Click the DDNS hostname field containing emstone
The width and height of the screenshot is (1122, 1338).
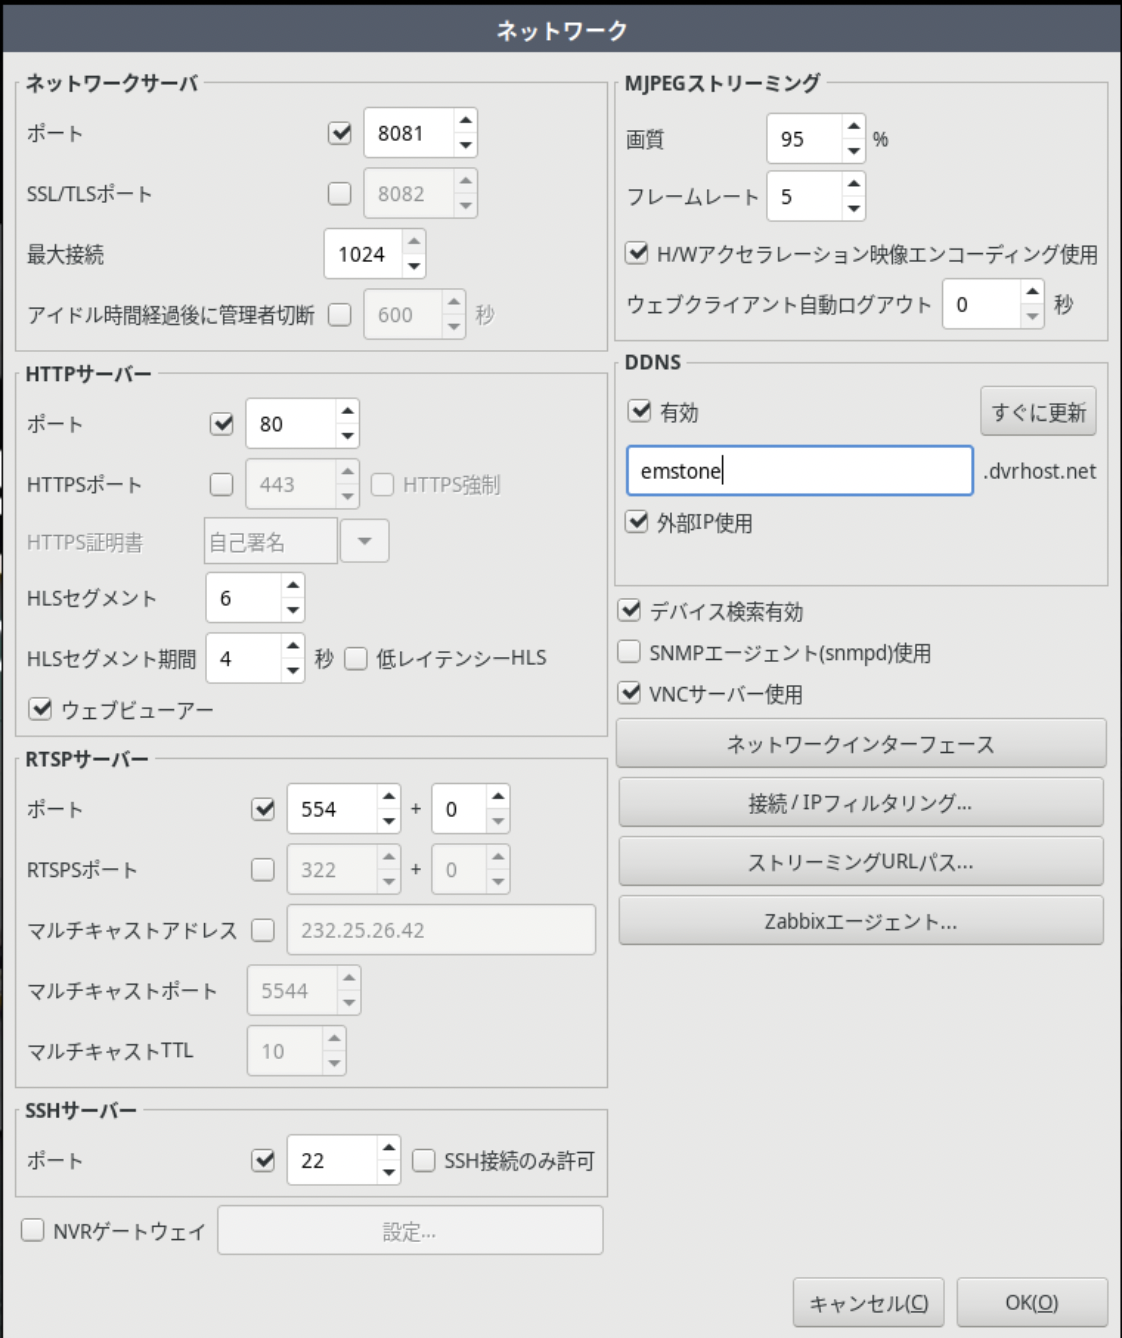click(799, 471)
